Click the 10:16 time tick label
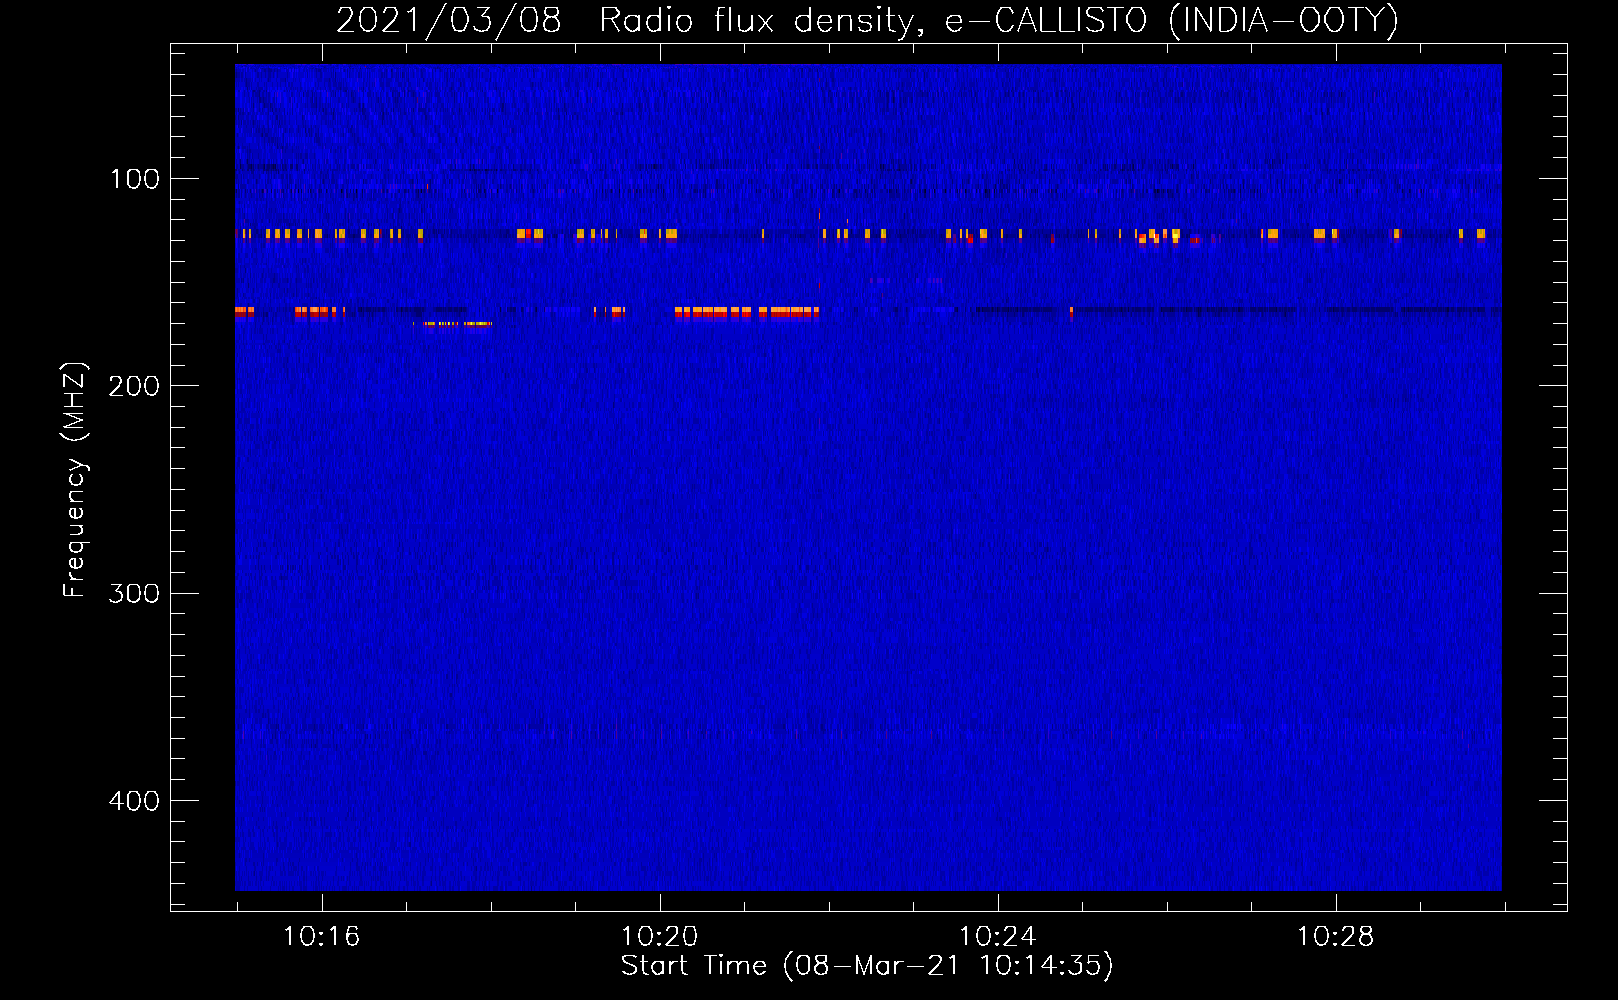This screenshot has width=1618, height=1000. coord(321,936)
